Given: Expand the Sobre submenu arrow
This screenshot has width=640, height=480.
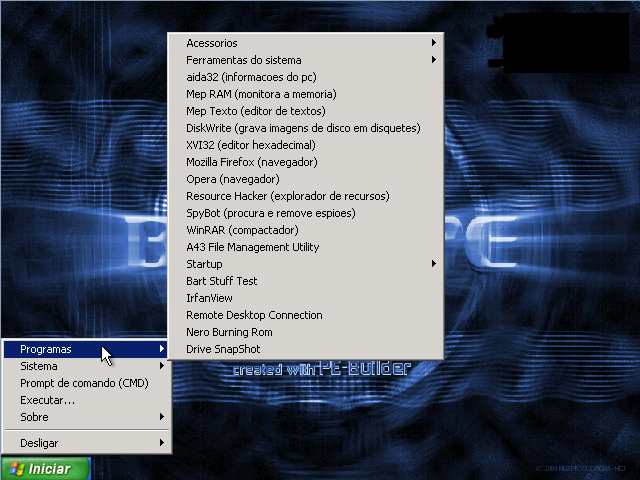Looking at the screenshot, I should pos(162,417).
